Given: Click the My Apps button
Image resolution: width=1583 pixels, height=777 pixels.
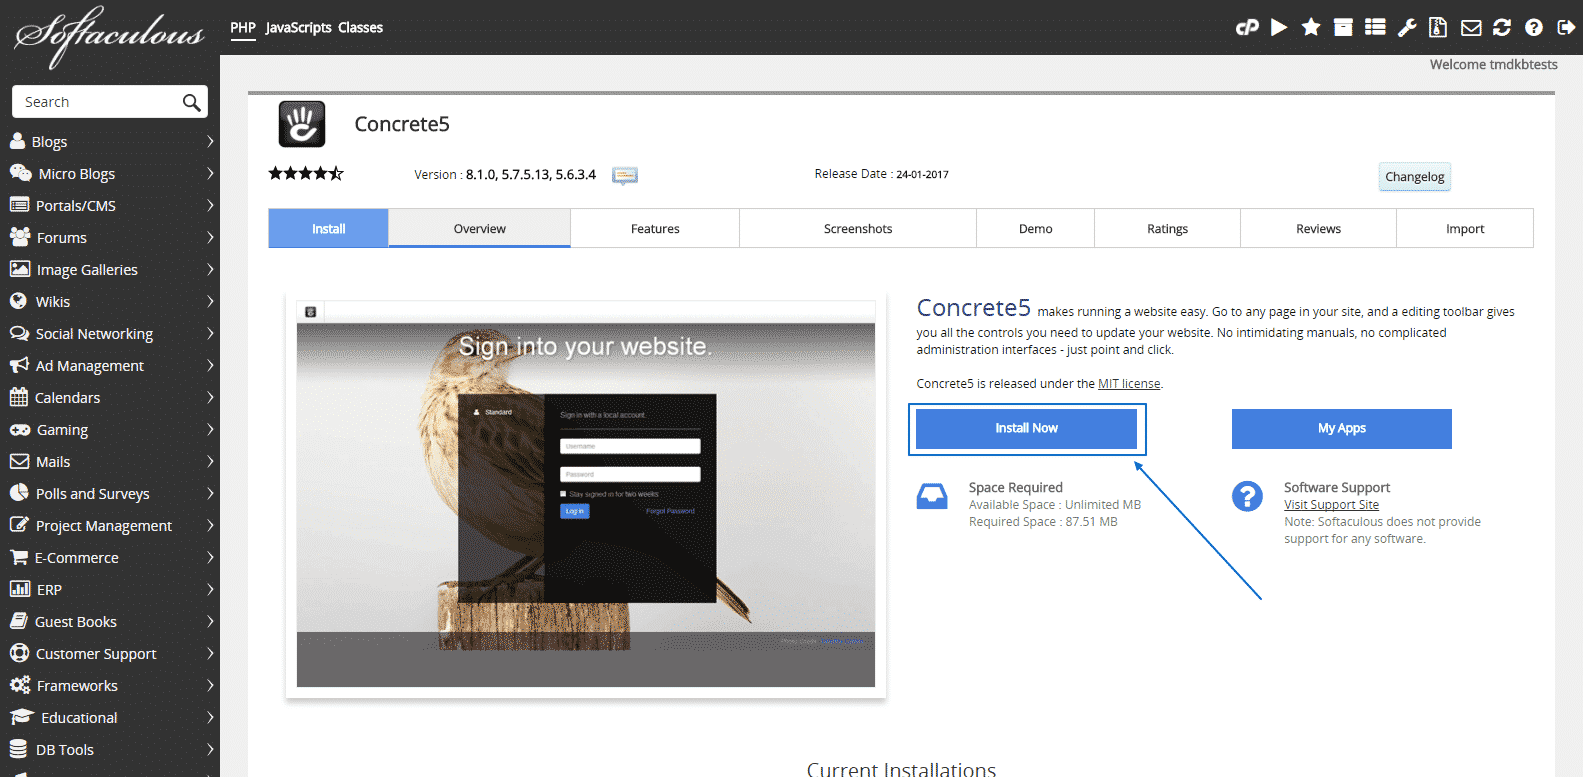Looking at the screenshot, I should (x=1342, y=428).
